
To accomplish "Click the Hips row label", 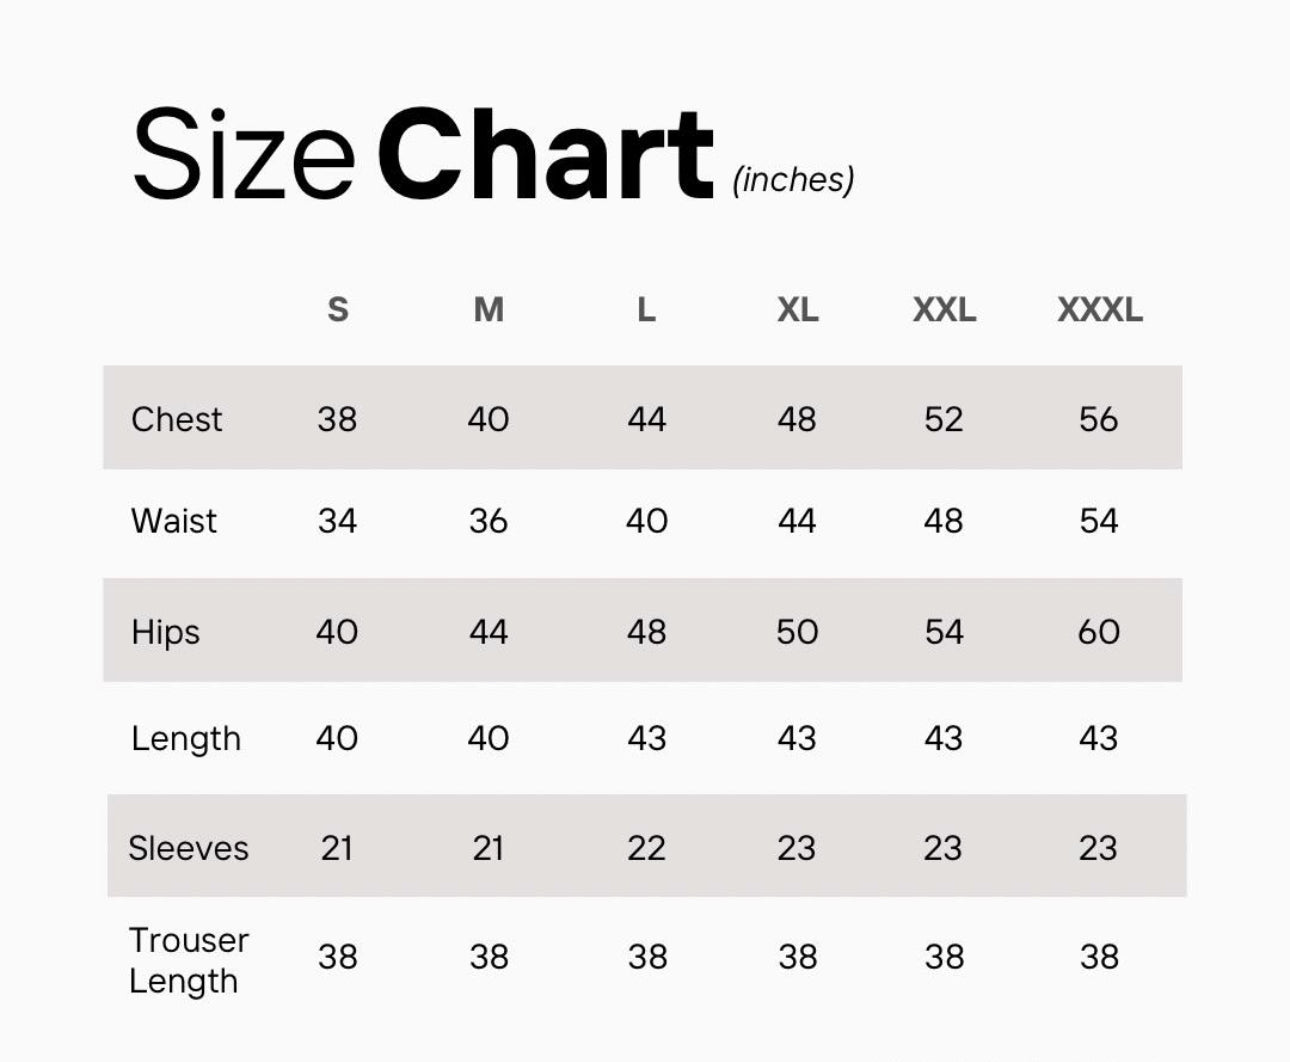I will (x=165, y=632).
